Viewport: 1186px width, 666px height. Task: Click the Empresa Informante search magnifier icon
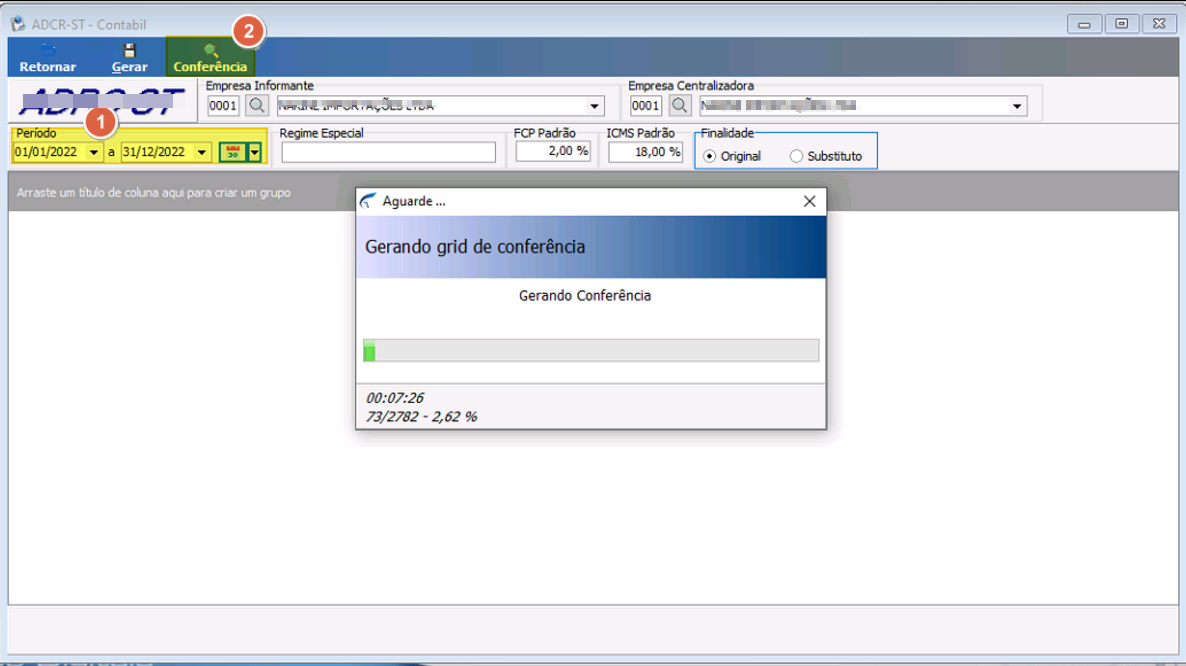257,106
